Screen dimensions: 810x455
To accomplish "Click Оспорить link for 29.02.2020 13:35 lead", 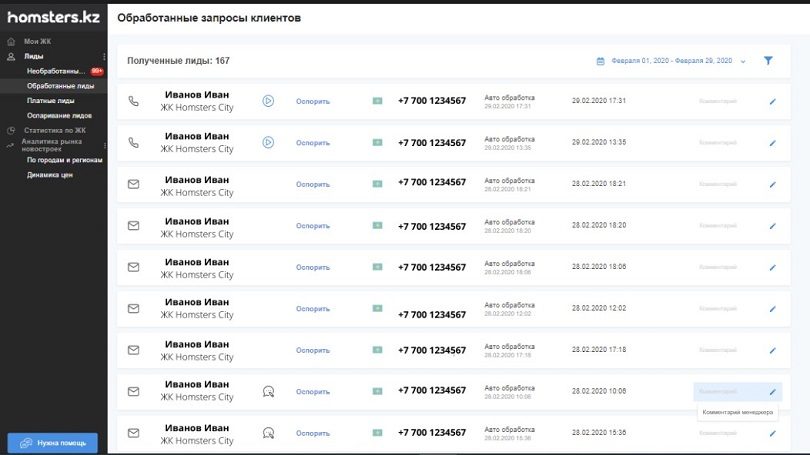I will [313, 143].
